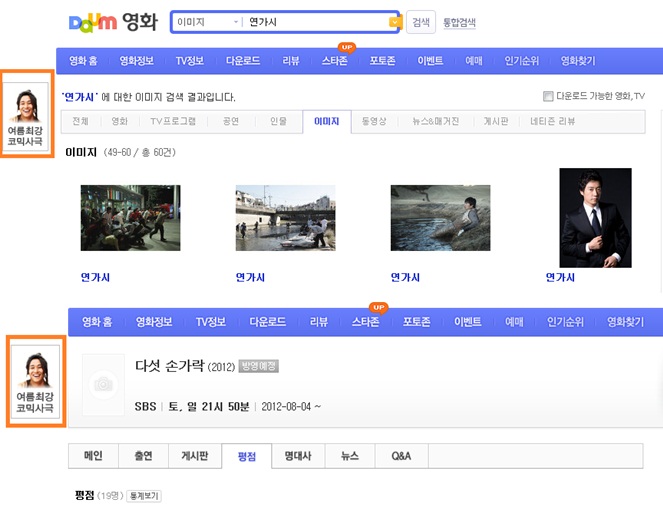Open the man beside stream thumbnail

coord(441,218)
